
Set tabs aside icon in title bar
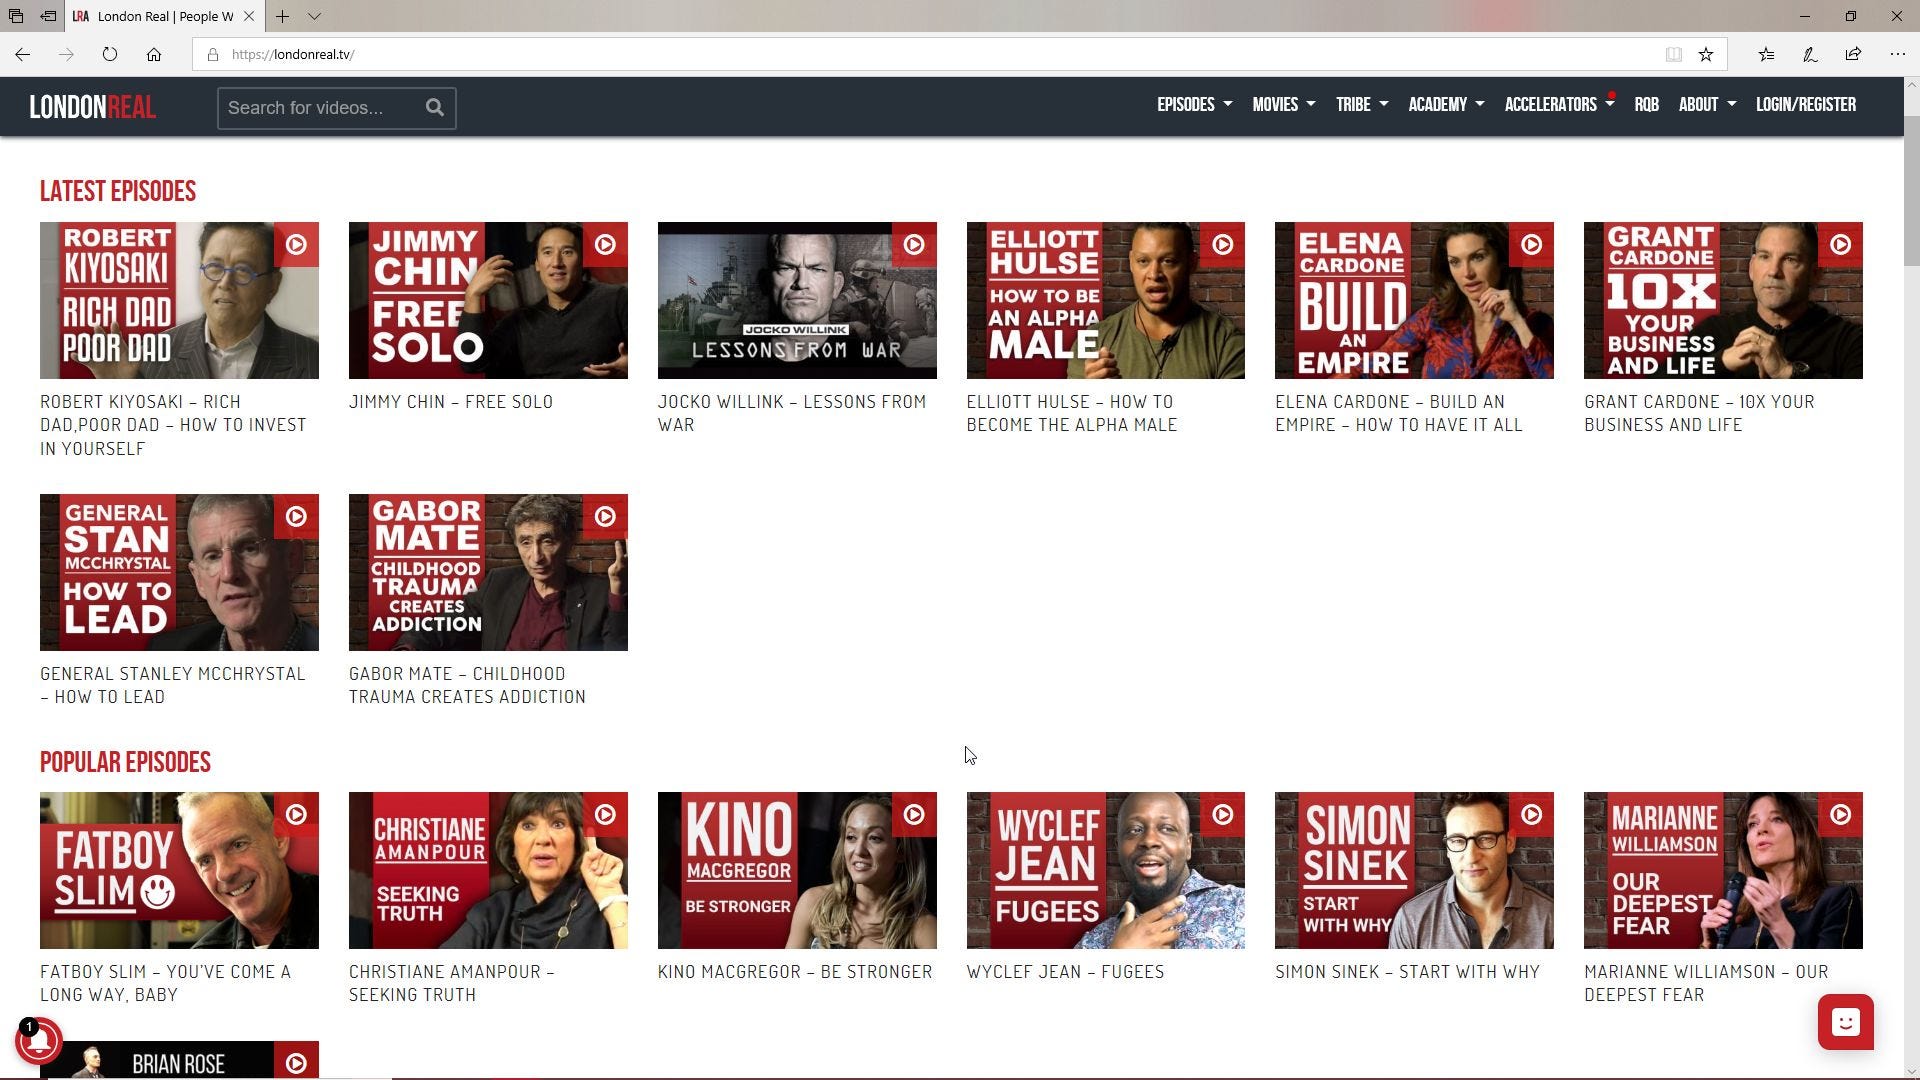click(x=48, y=16)
